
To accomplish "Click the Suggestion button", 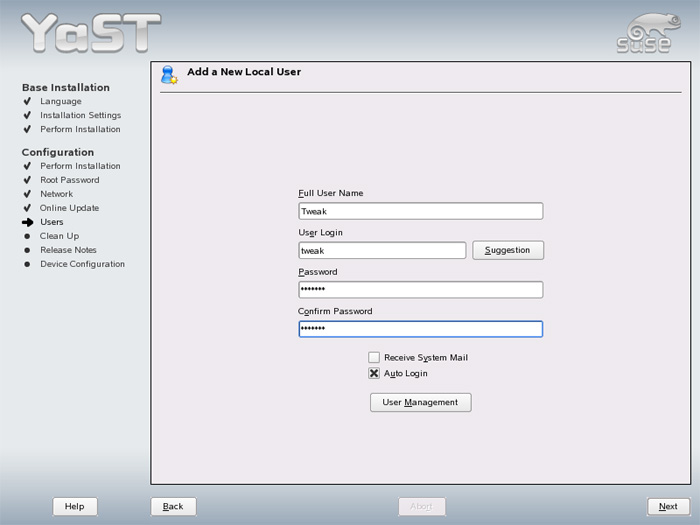I will point(508,250).
